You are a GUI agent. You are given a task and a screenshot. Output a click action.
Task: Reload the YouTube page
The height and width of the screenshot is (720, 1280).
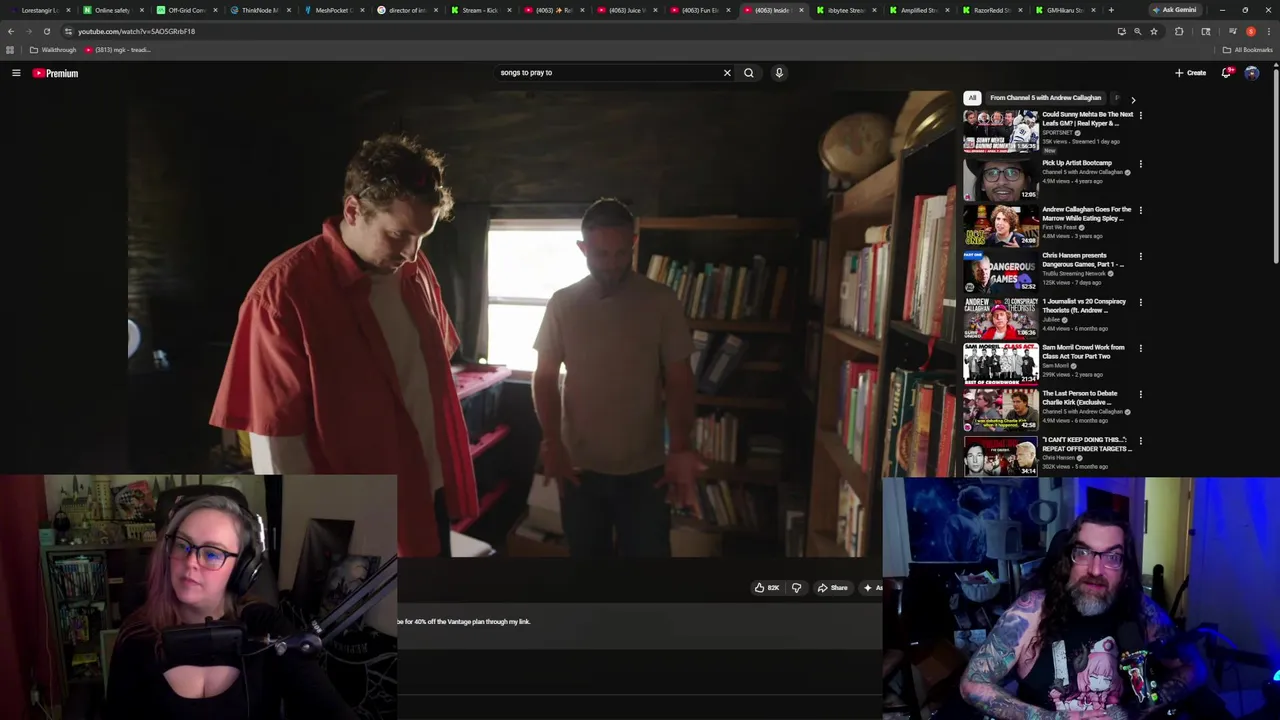(x=46, y=31)
